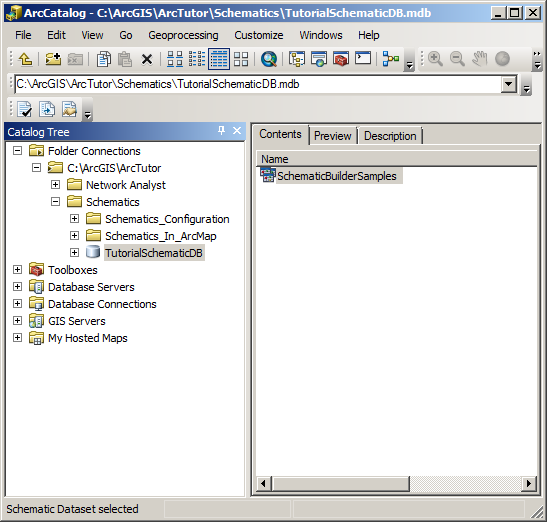
Task: Switch to the Preview tab
Action: click(332, 136)
